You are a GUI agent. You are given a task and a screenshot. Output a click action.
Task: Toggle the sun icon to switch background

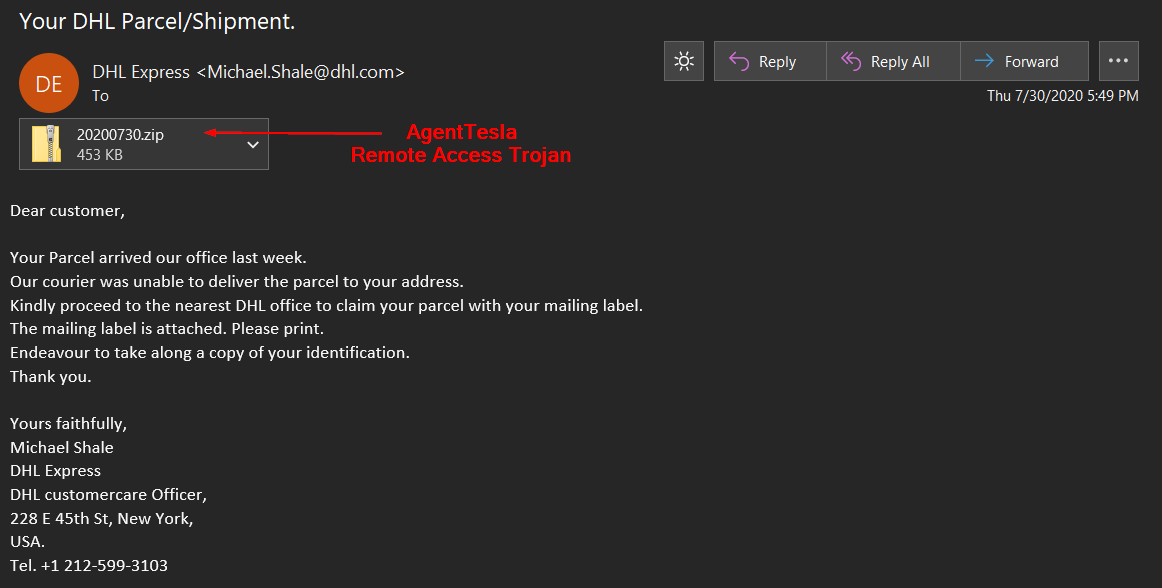click(x=684, y=62)
